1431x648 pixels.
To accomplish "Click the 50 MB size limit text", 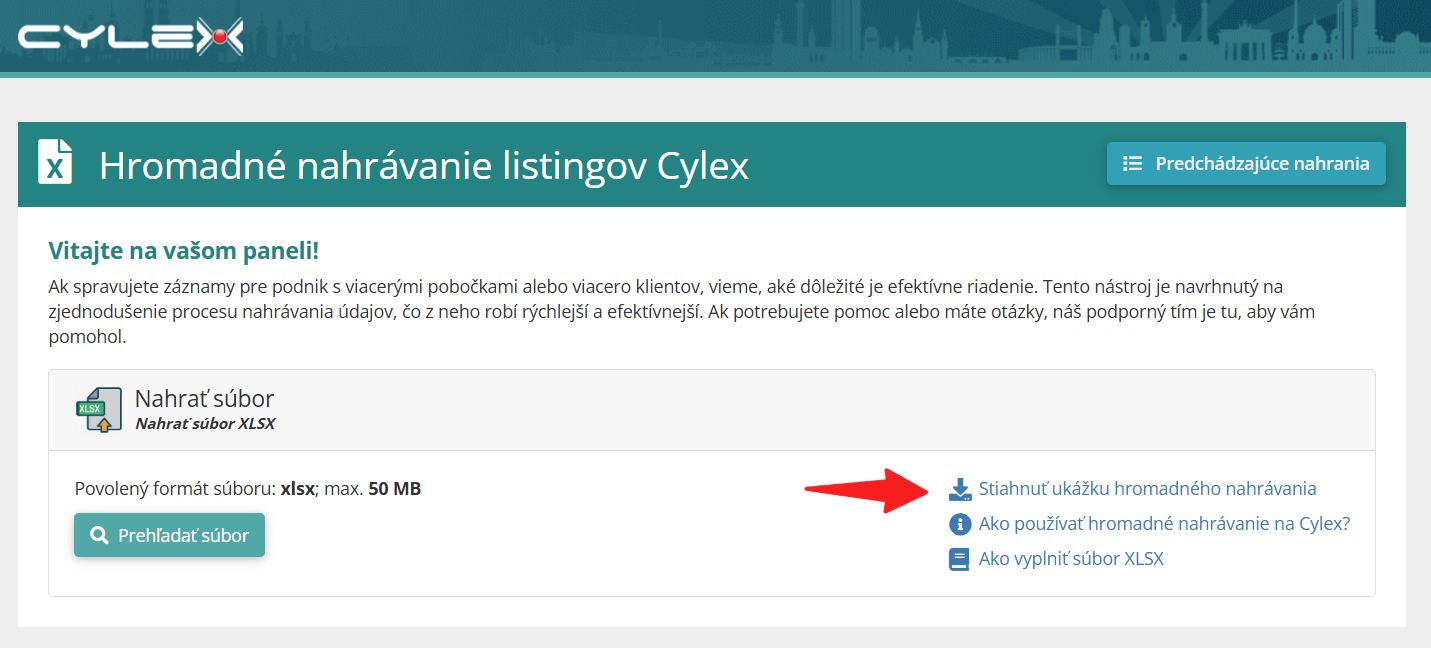I will 394,489.
